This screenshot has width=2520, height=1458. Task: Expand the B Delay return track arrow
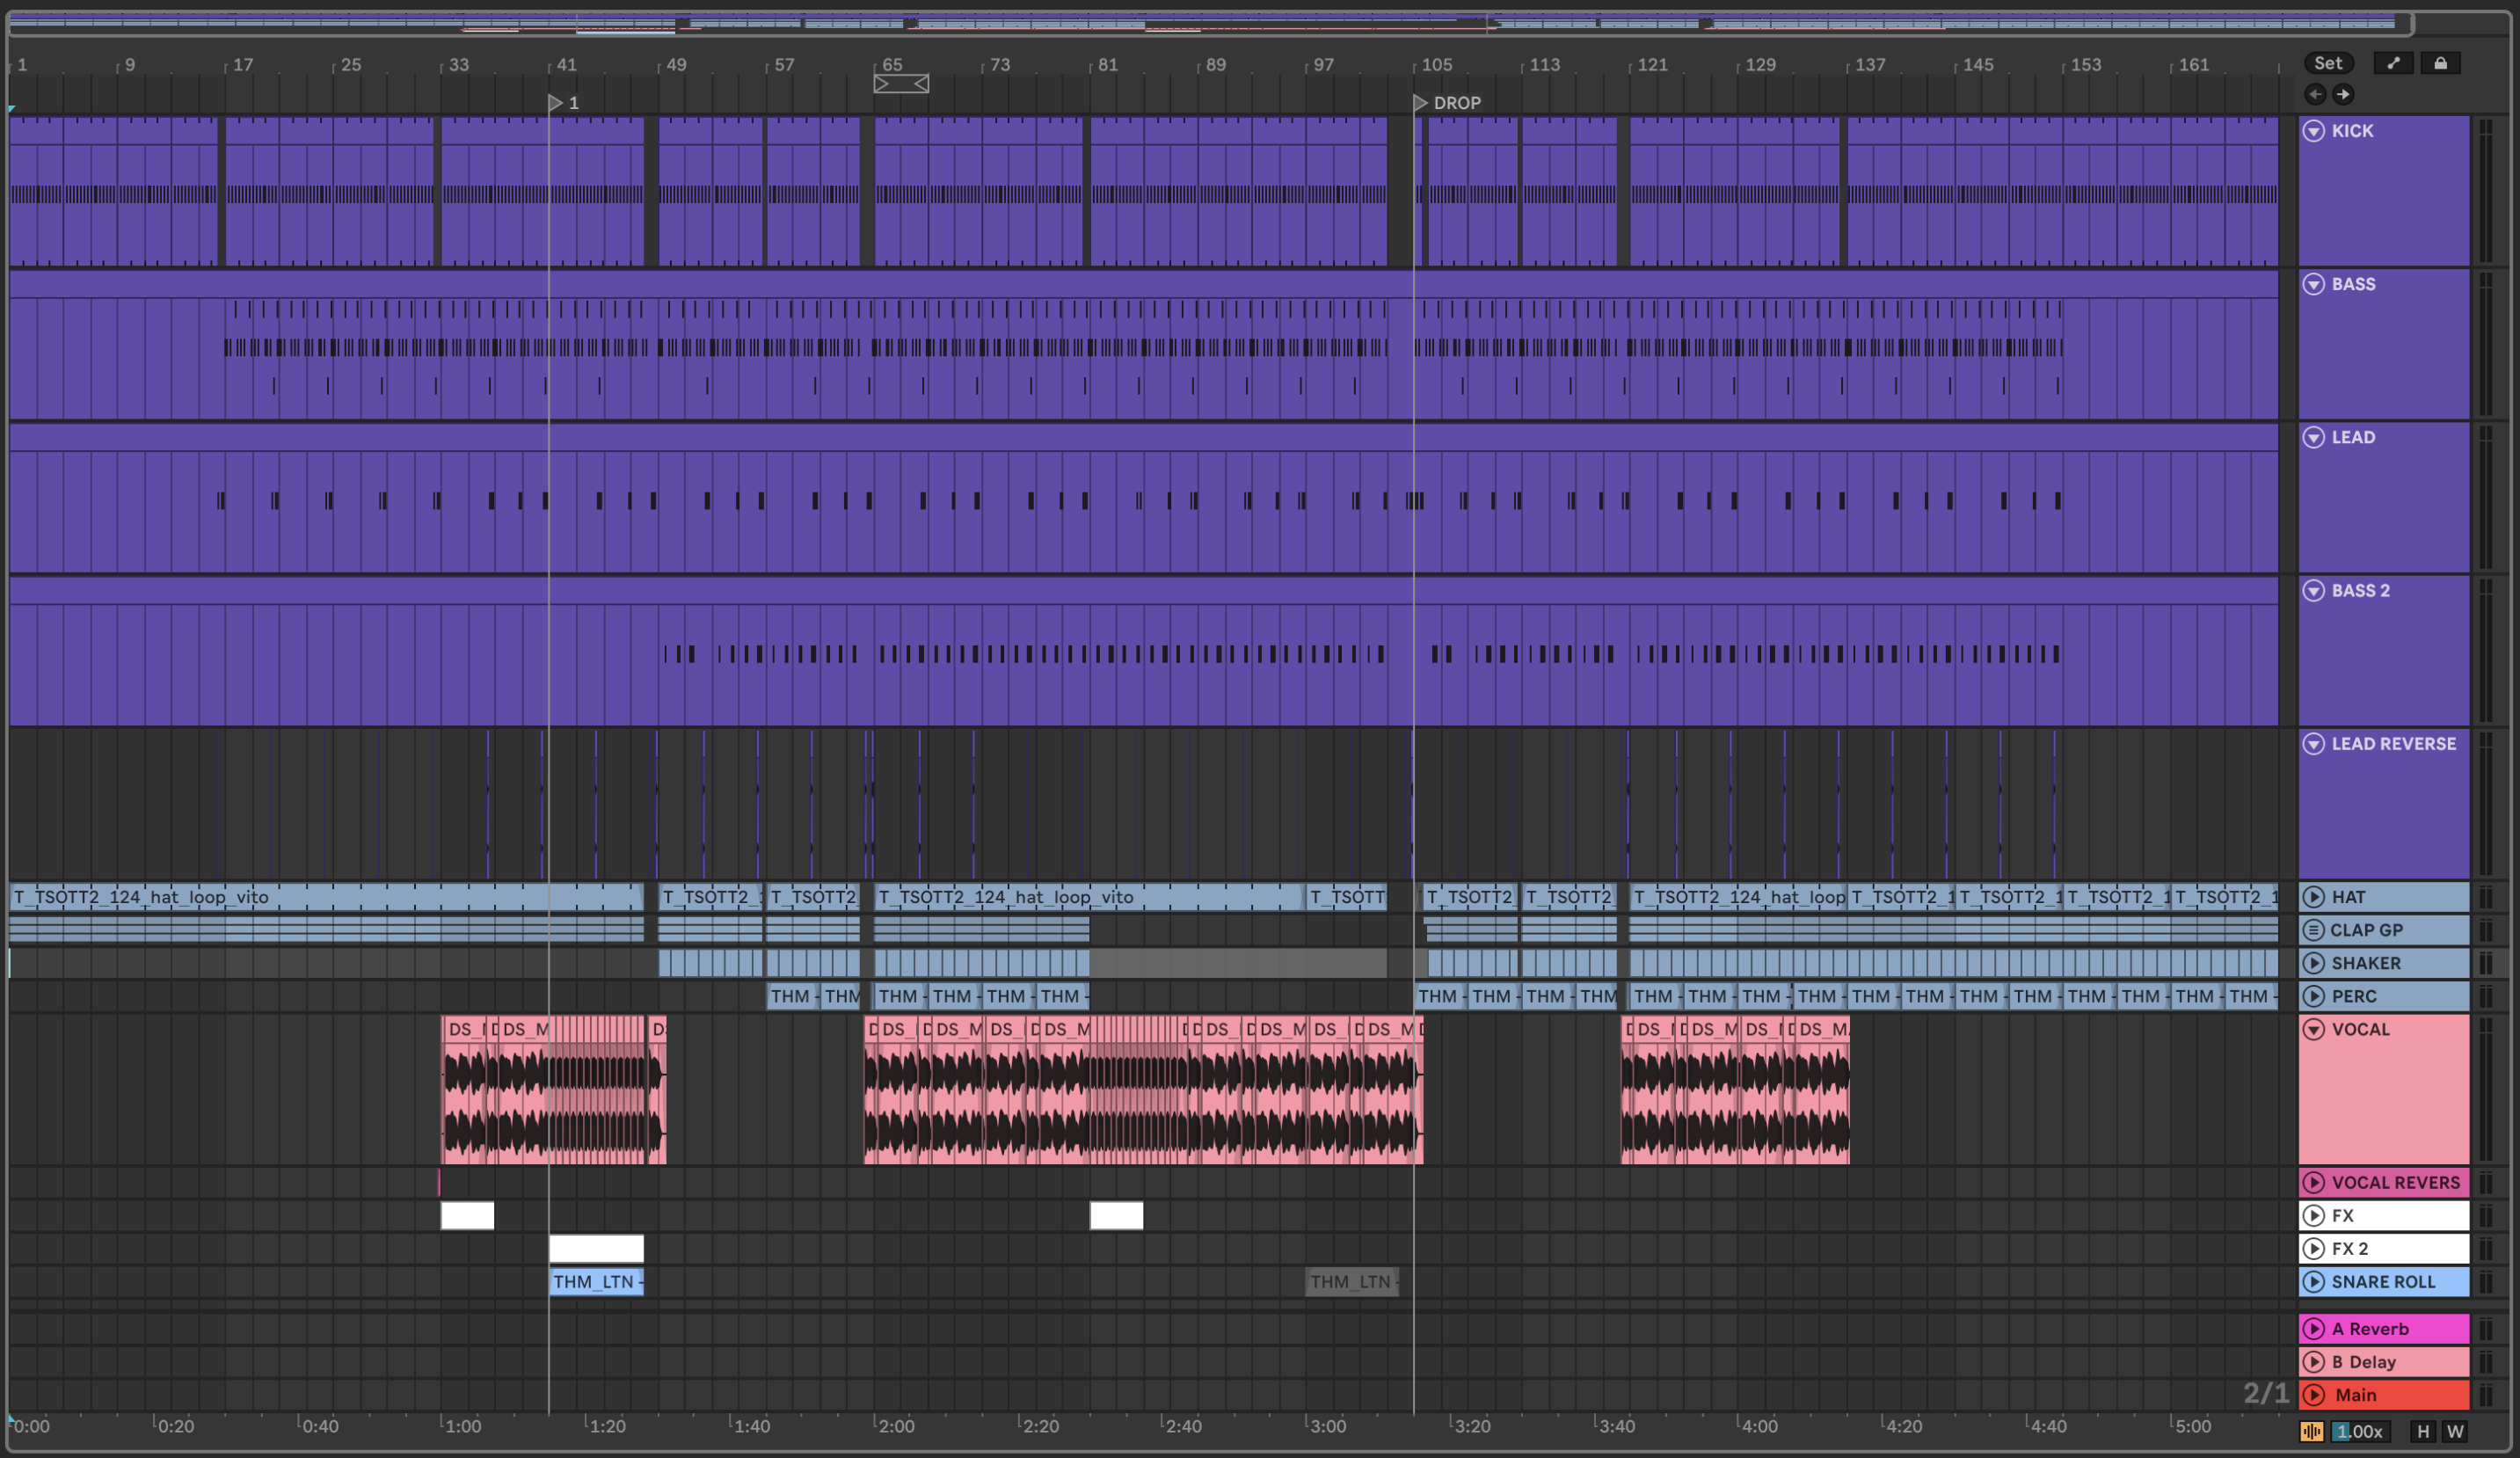(2314, 1362)
